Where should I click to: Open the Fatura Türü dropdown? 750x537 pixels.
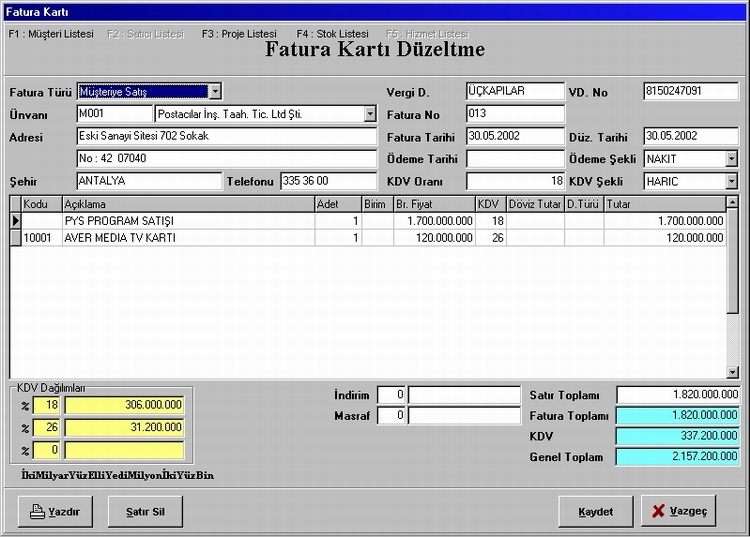(x=215, y=92)
